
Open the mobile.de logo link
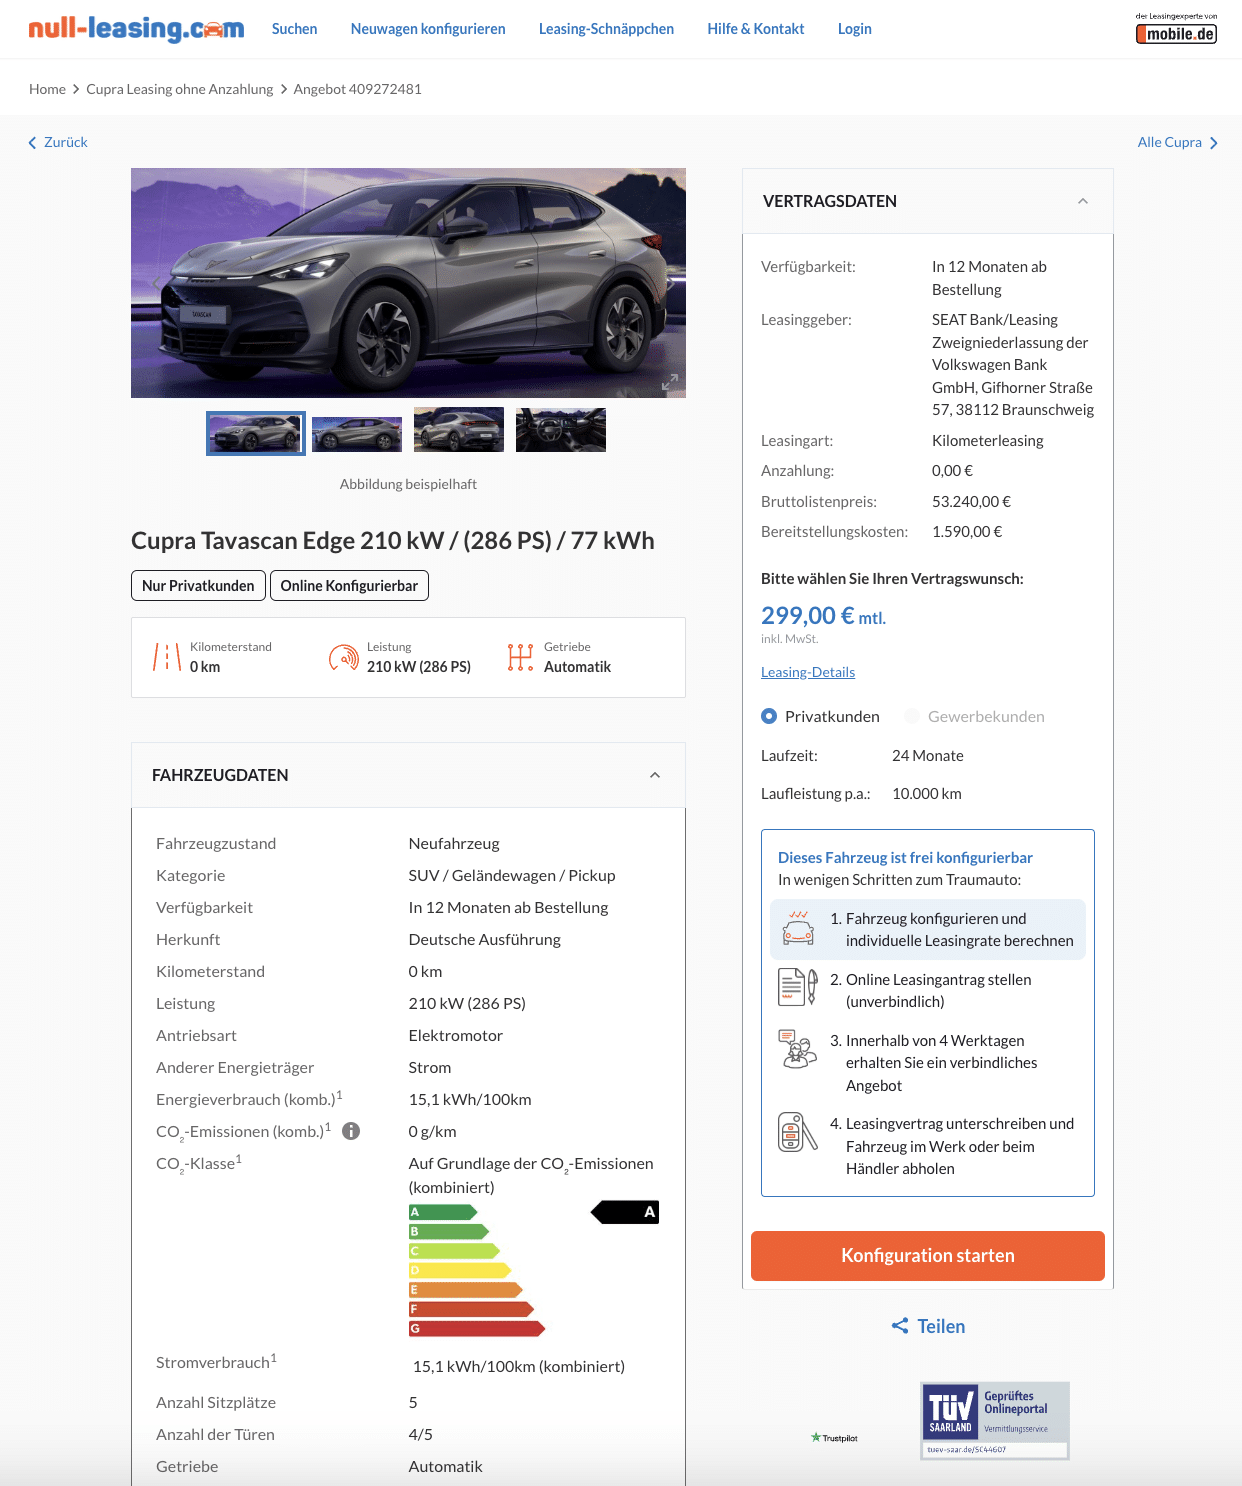point(1176,29)
